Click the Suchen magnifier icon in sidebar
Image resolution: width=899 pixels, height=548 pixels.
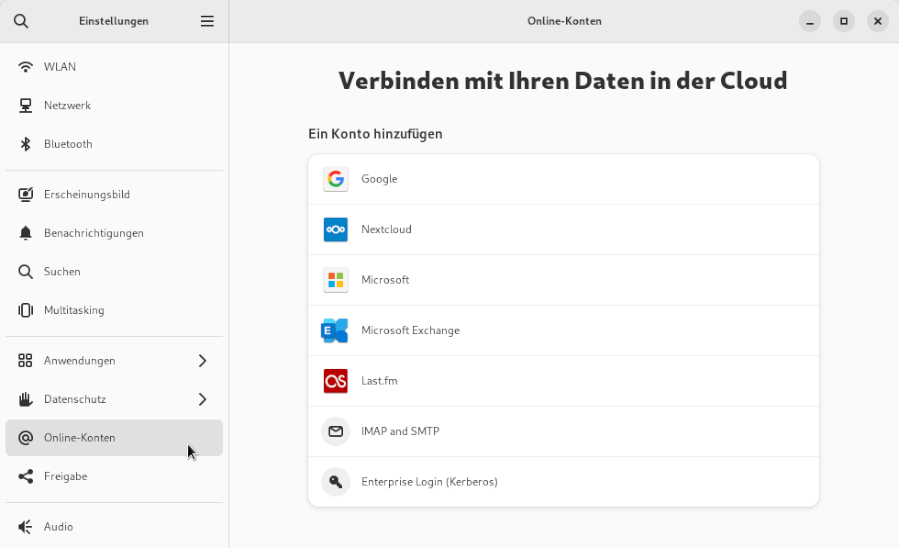(25, 272)
